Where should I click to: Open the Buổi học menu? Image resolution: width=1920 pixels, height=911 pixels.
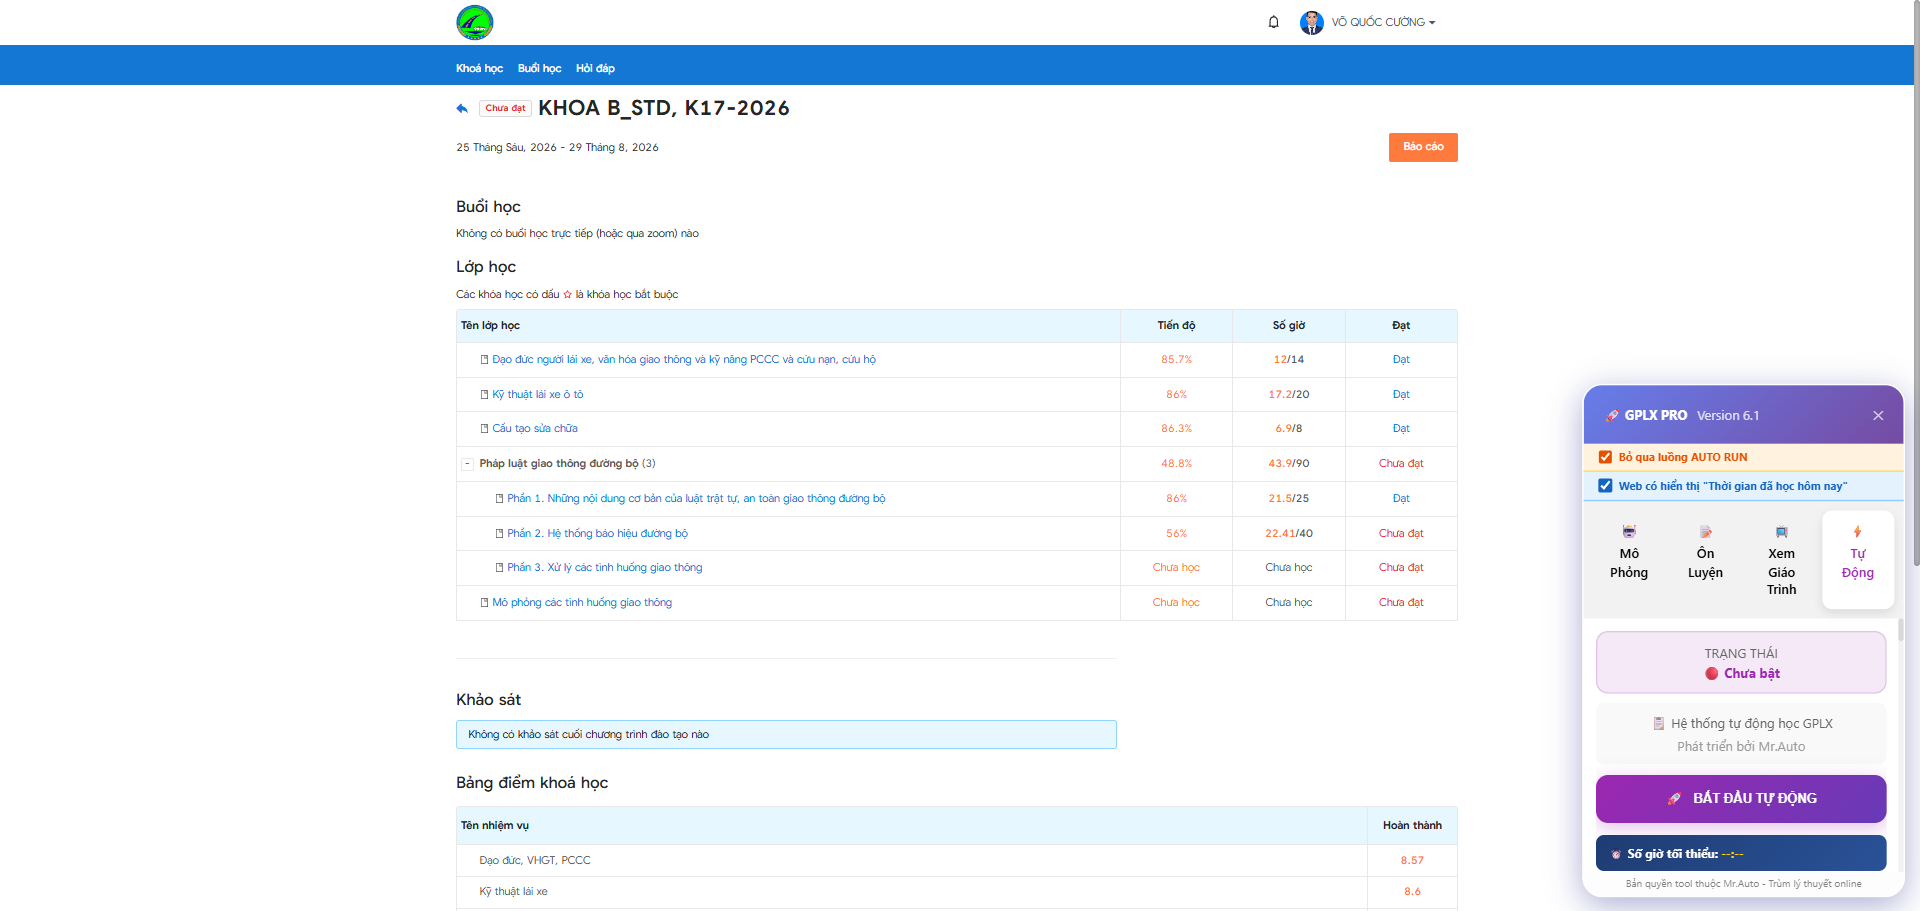point(539,68)
